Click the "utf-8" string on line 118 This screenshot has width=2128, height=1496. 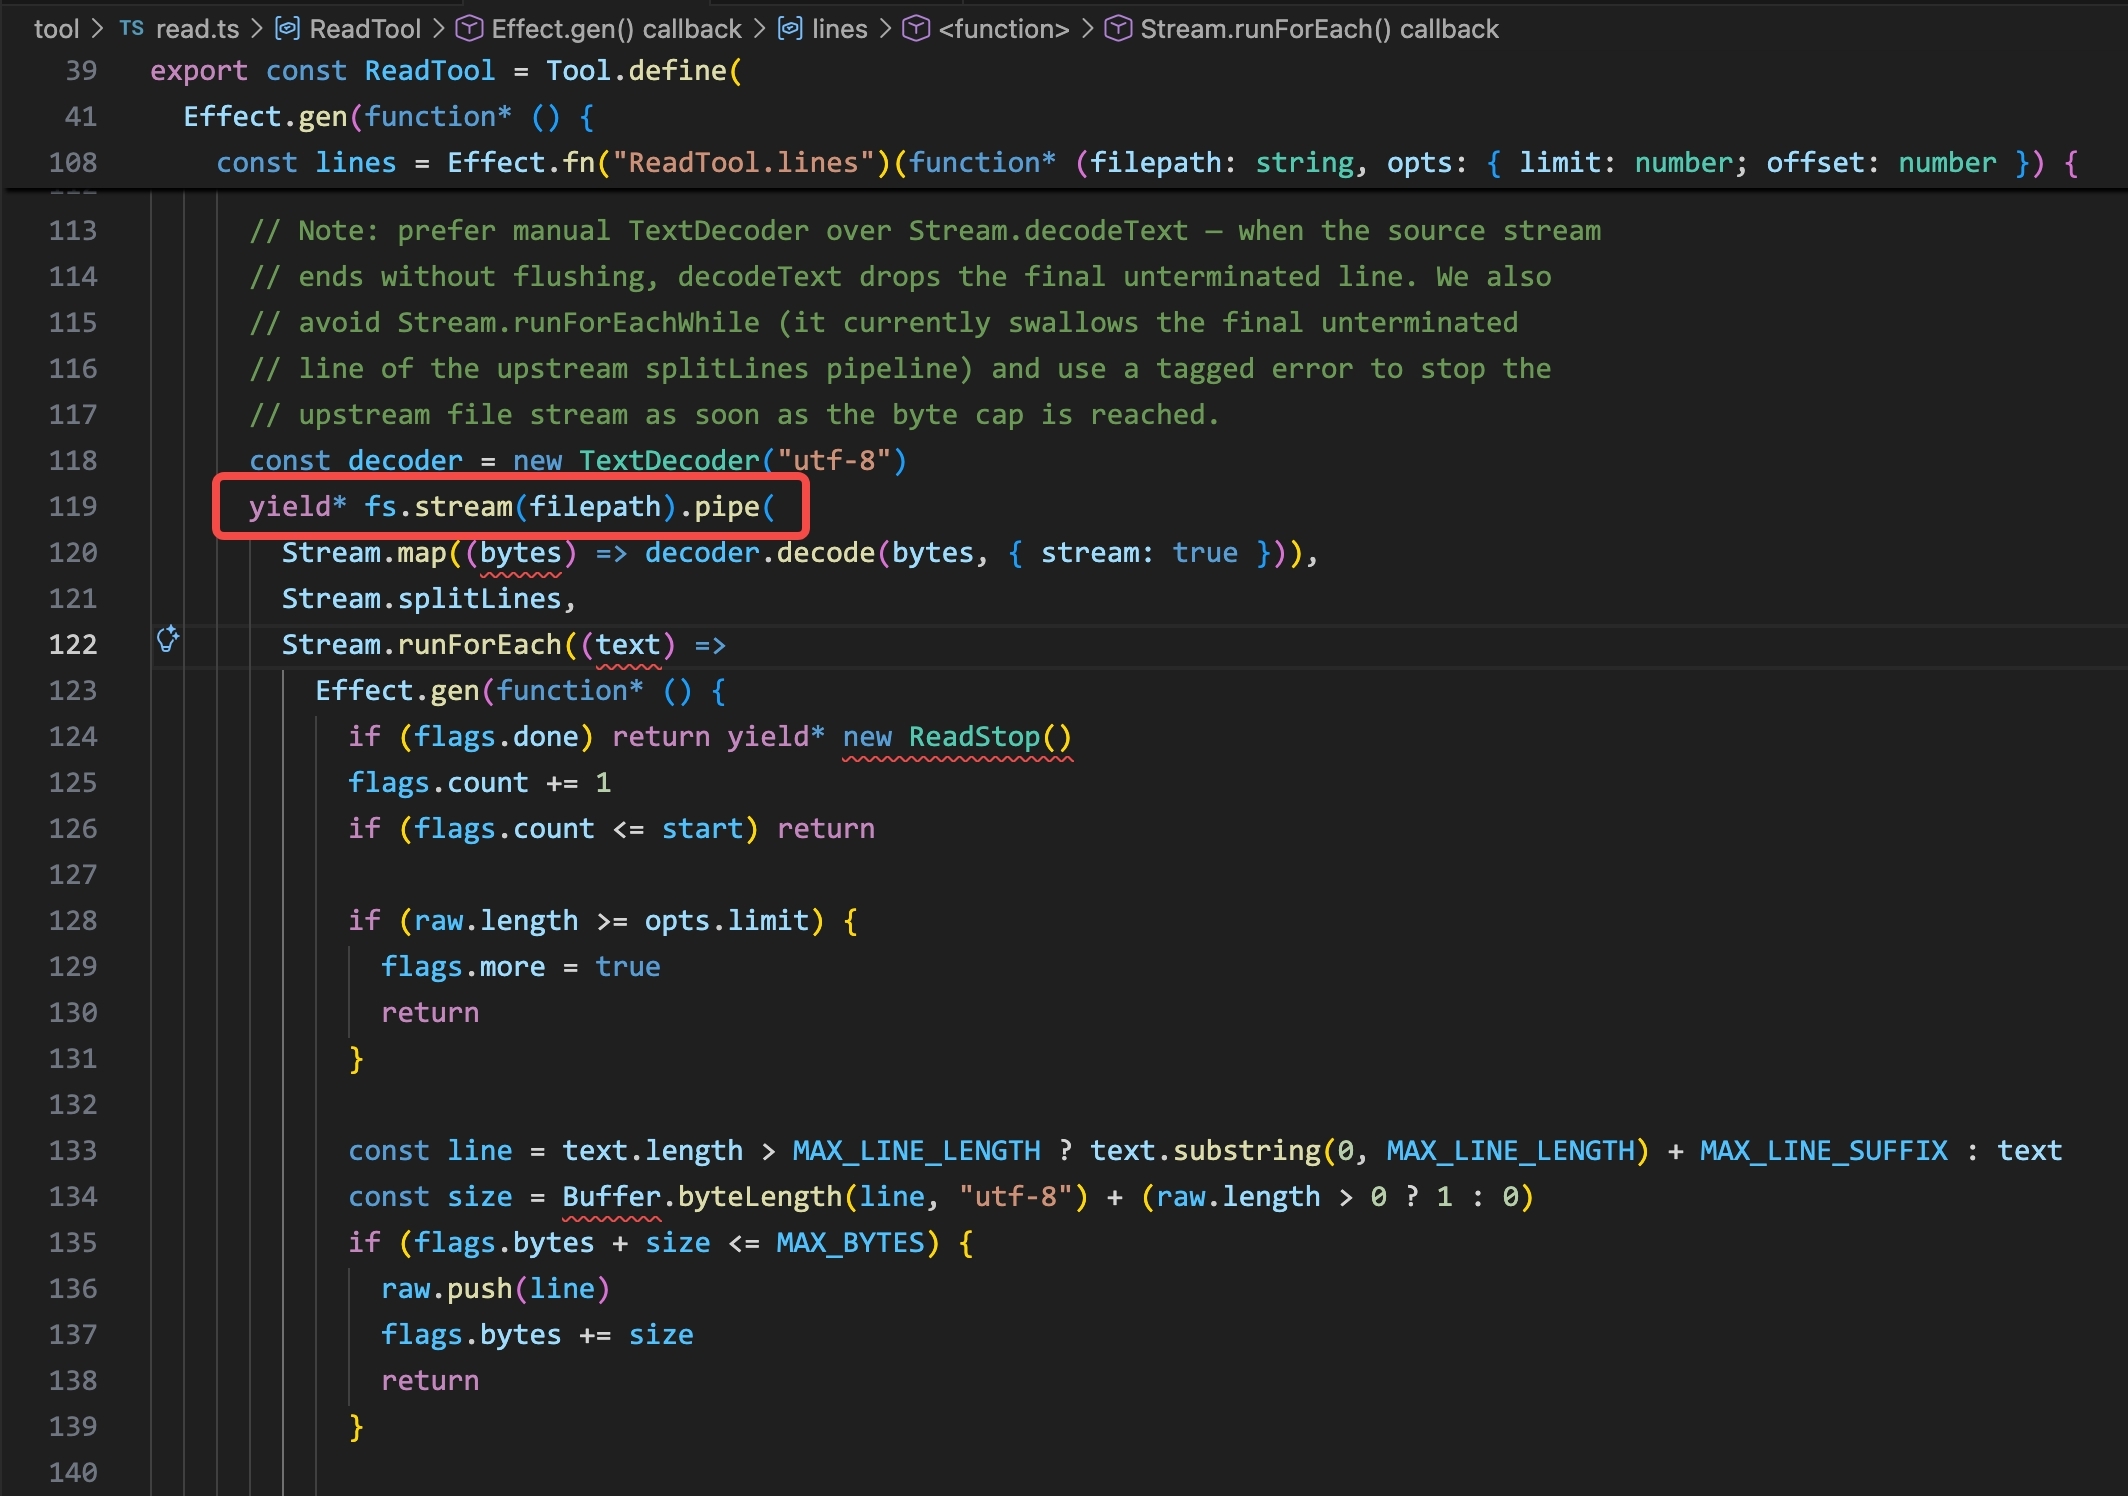click(x=834, y=461)
